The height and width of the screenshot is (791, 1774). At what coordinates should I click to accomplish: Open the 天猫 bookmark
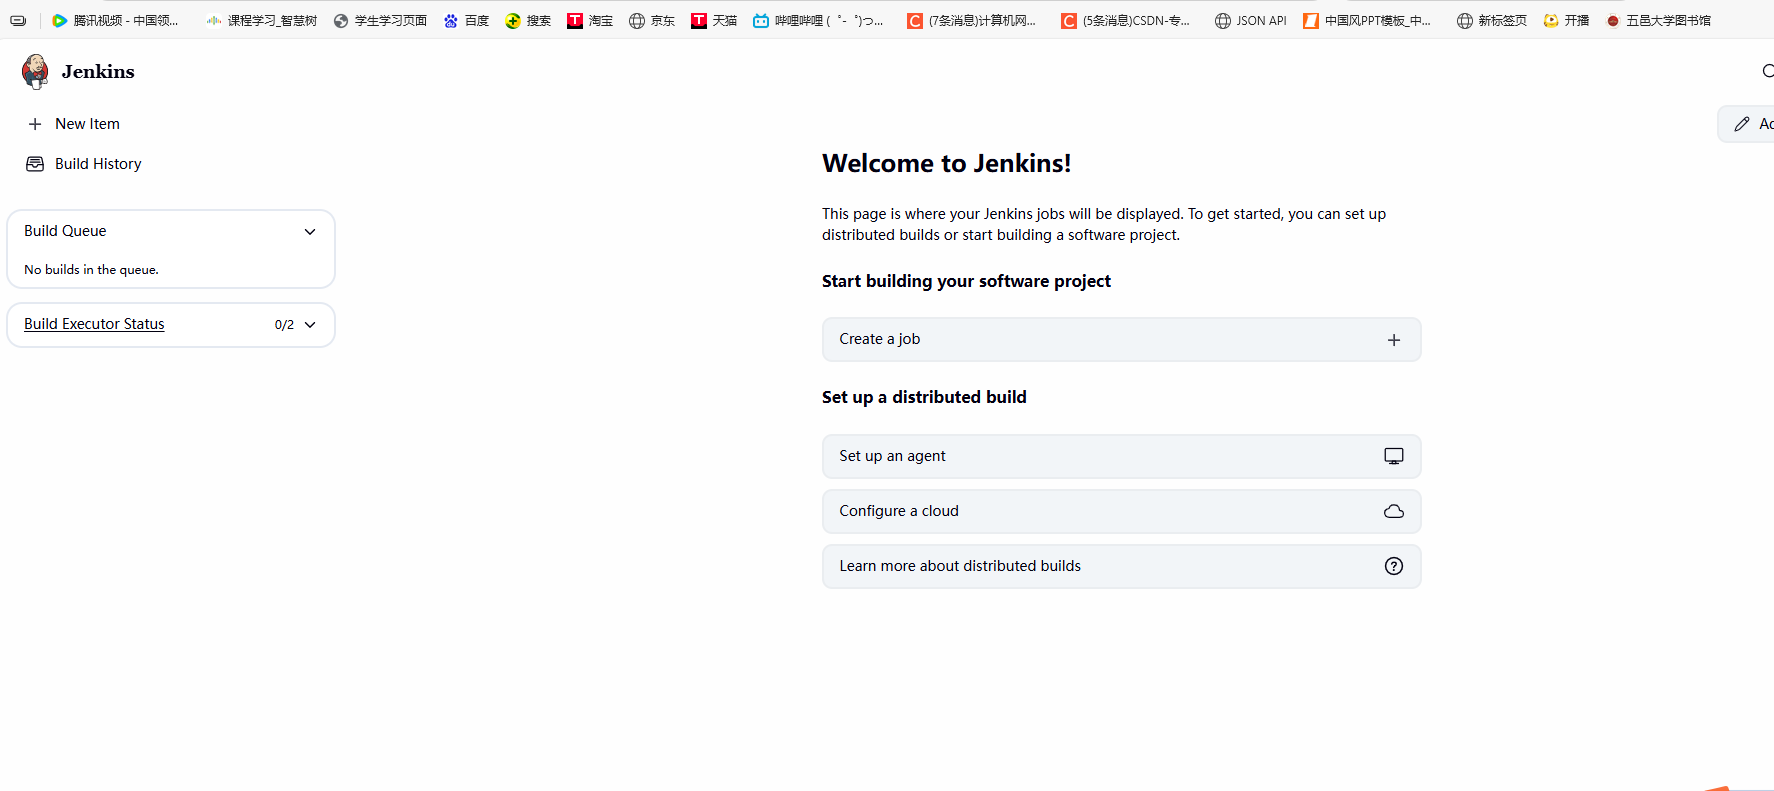coord(714,20)
